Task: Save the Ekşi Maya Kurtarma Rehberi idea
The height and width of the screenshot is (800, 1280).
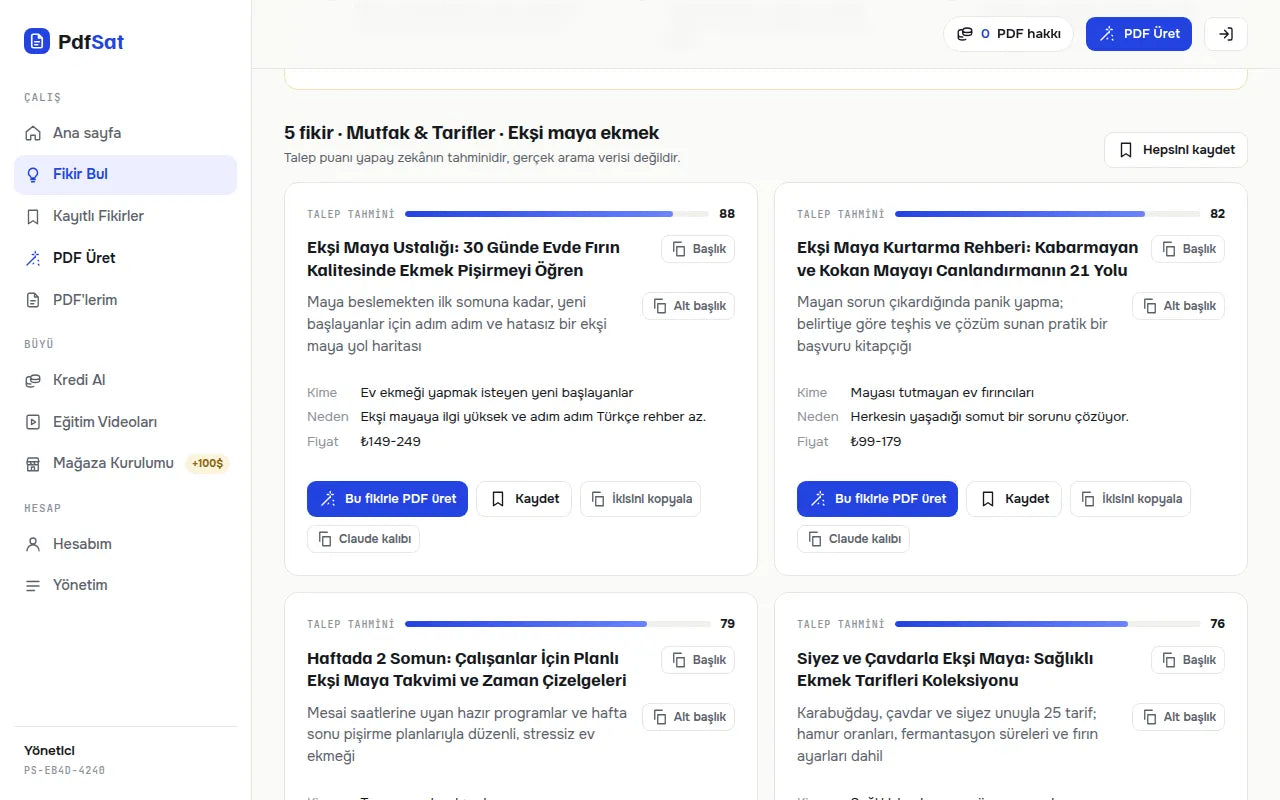Action: pyautogui.click(x=1014, y=499)
